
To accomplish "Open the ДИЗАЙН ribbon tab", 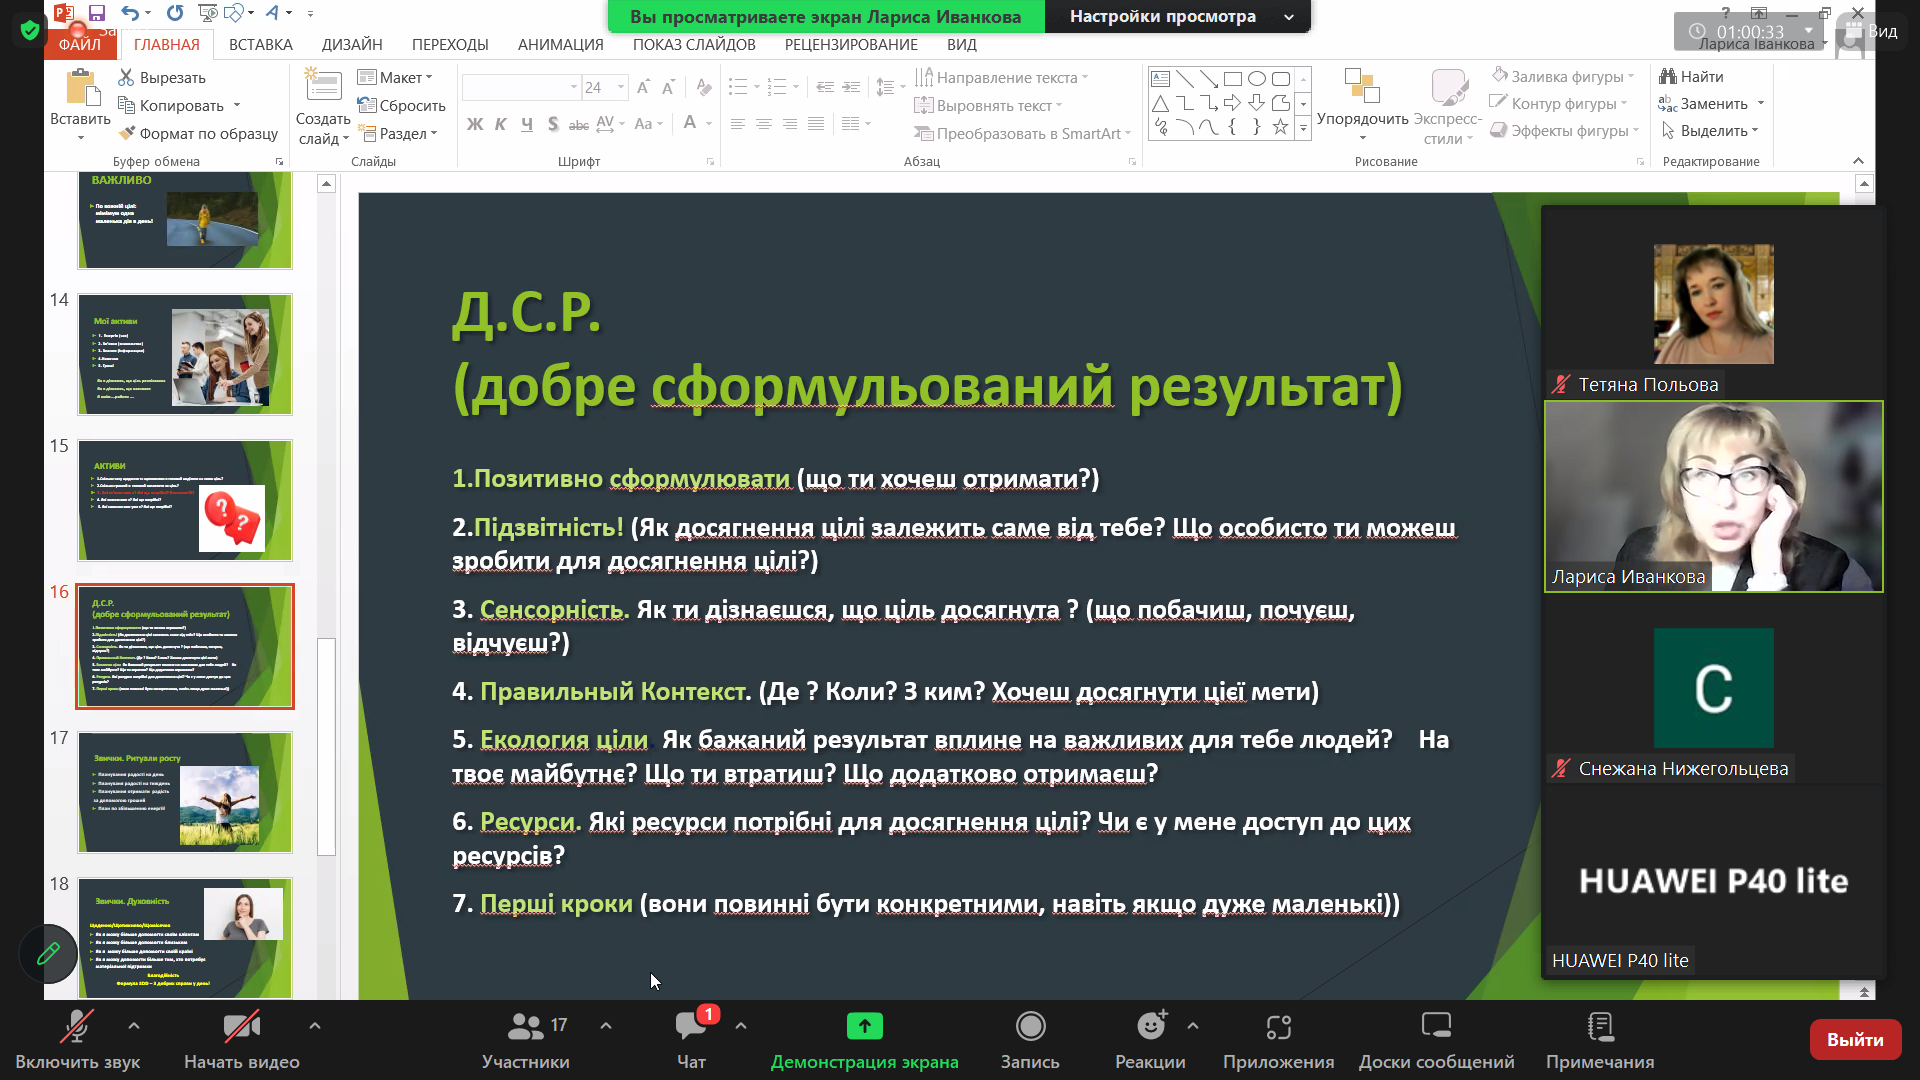I will (352, 45).
